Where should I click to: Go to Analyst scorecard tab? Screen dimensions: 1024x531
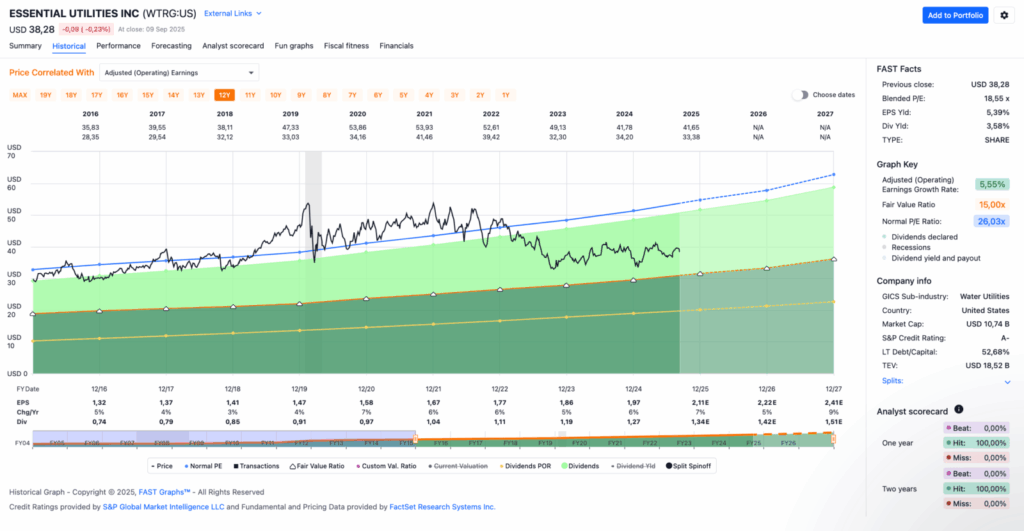point(233,46)
